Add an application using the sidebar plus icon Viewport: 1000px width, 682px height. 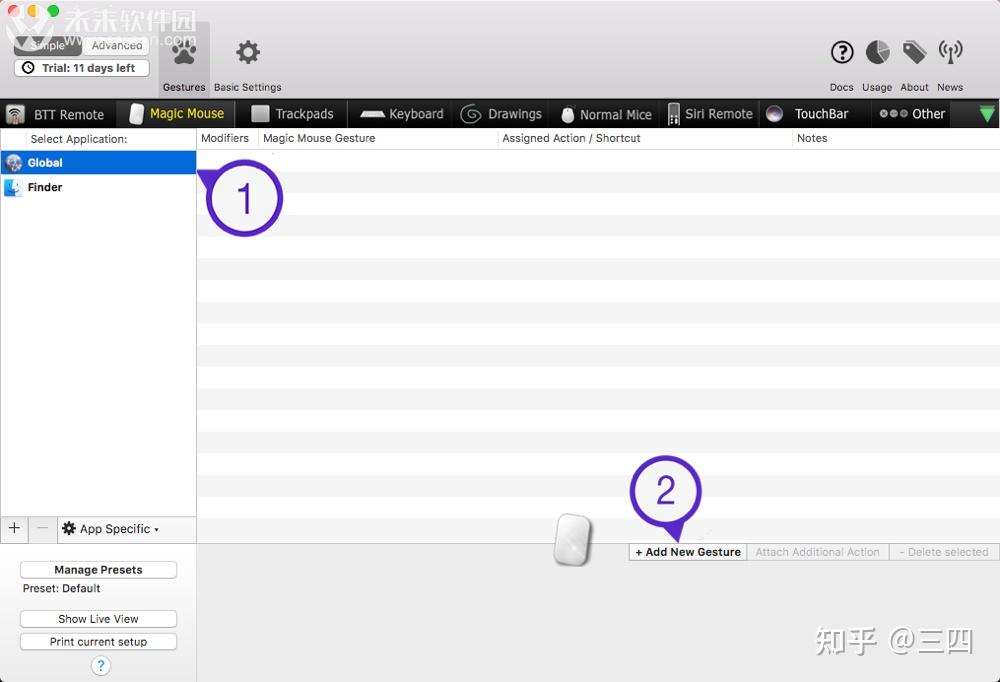pyautogui.click(x=14, y=529)
